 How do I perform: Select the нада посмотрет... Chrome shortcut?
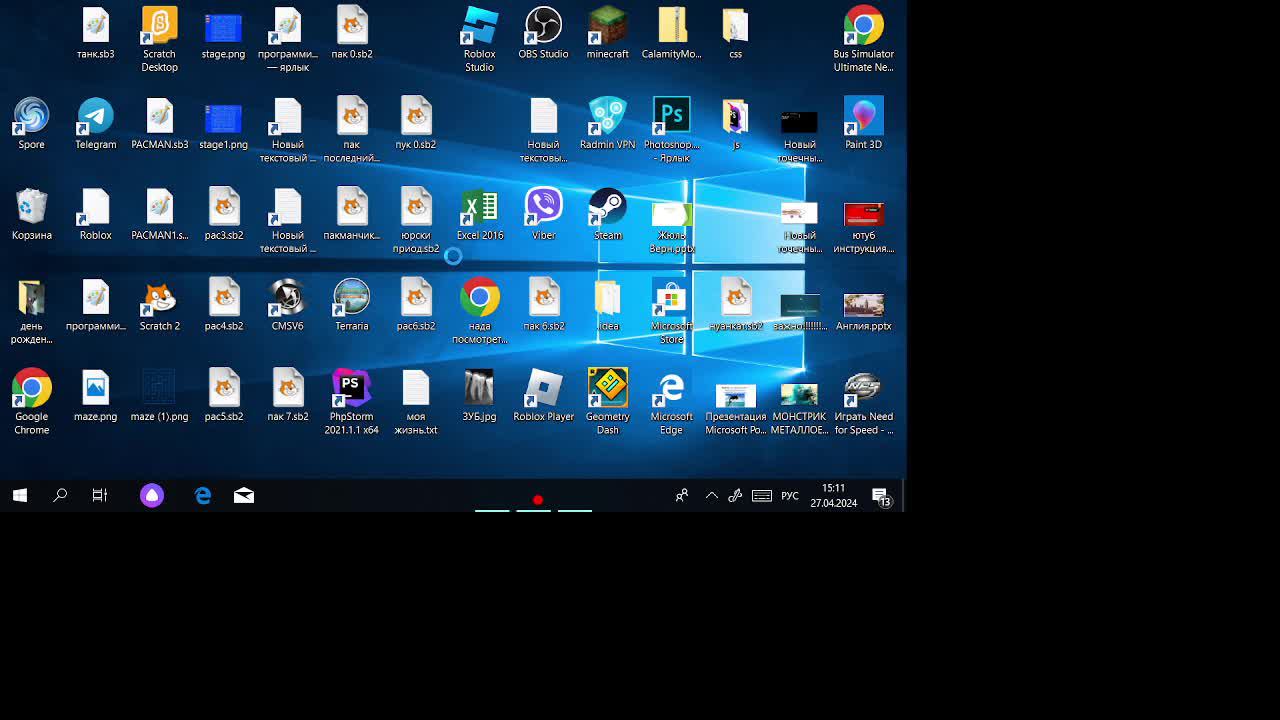click(480, 311)
